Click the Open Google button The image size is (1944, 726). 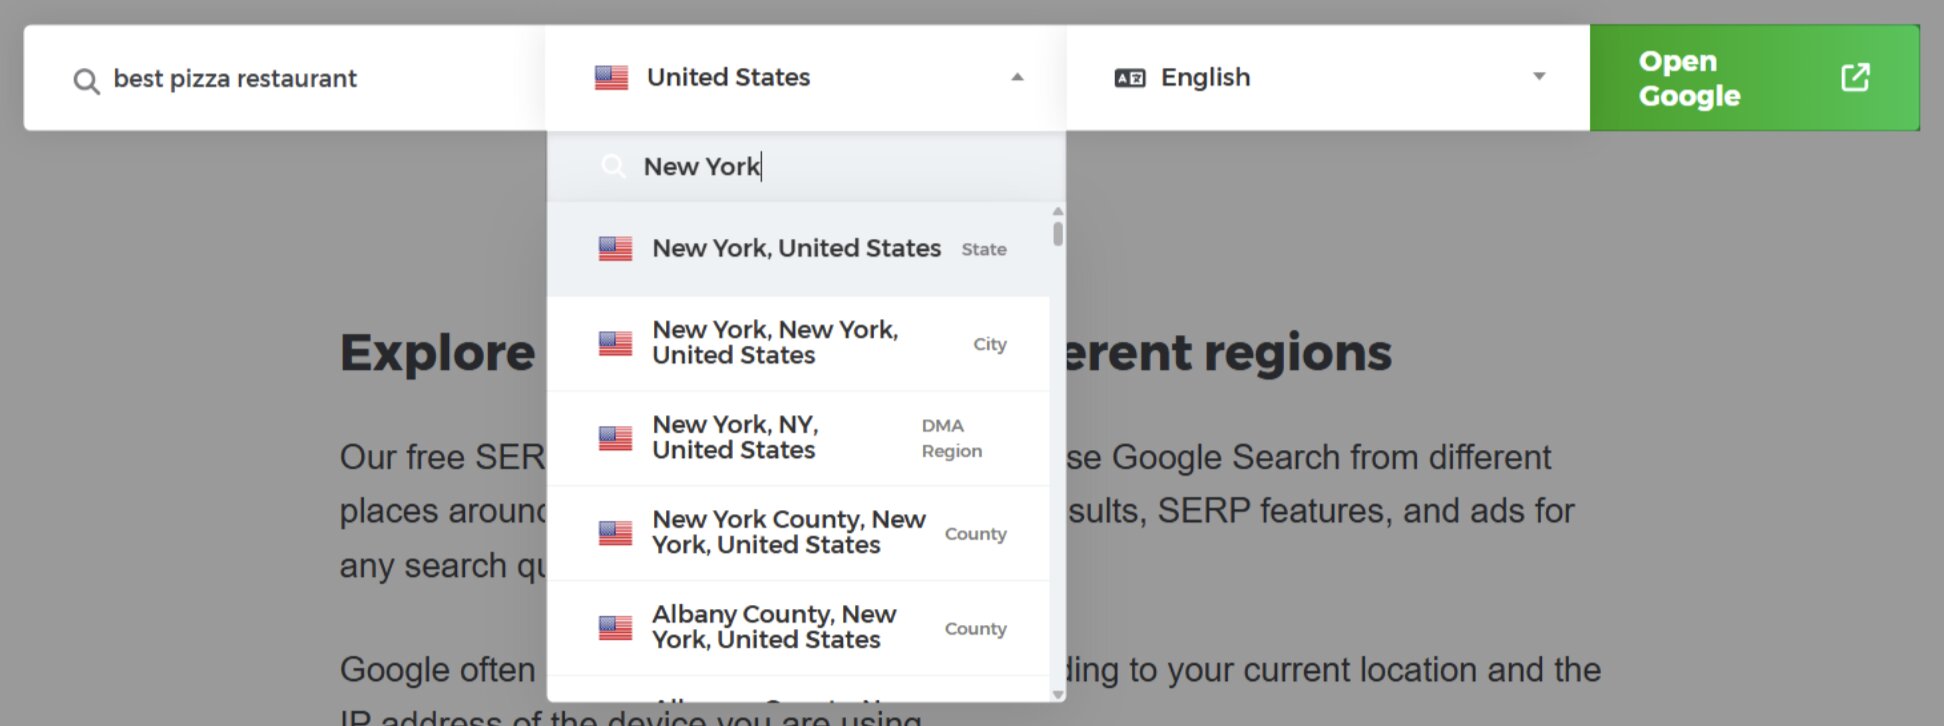1754,78
